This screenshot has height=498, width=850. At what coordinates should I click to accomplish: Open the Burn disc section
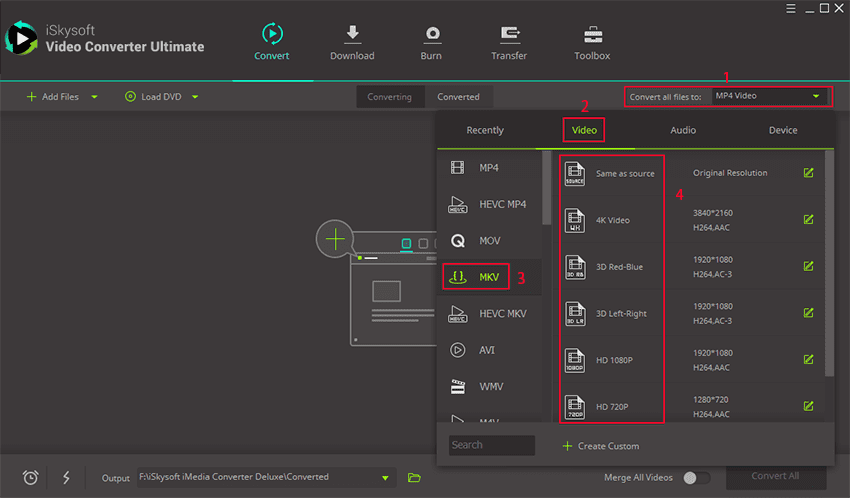click(x=431, y=35)
